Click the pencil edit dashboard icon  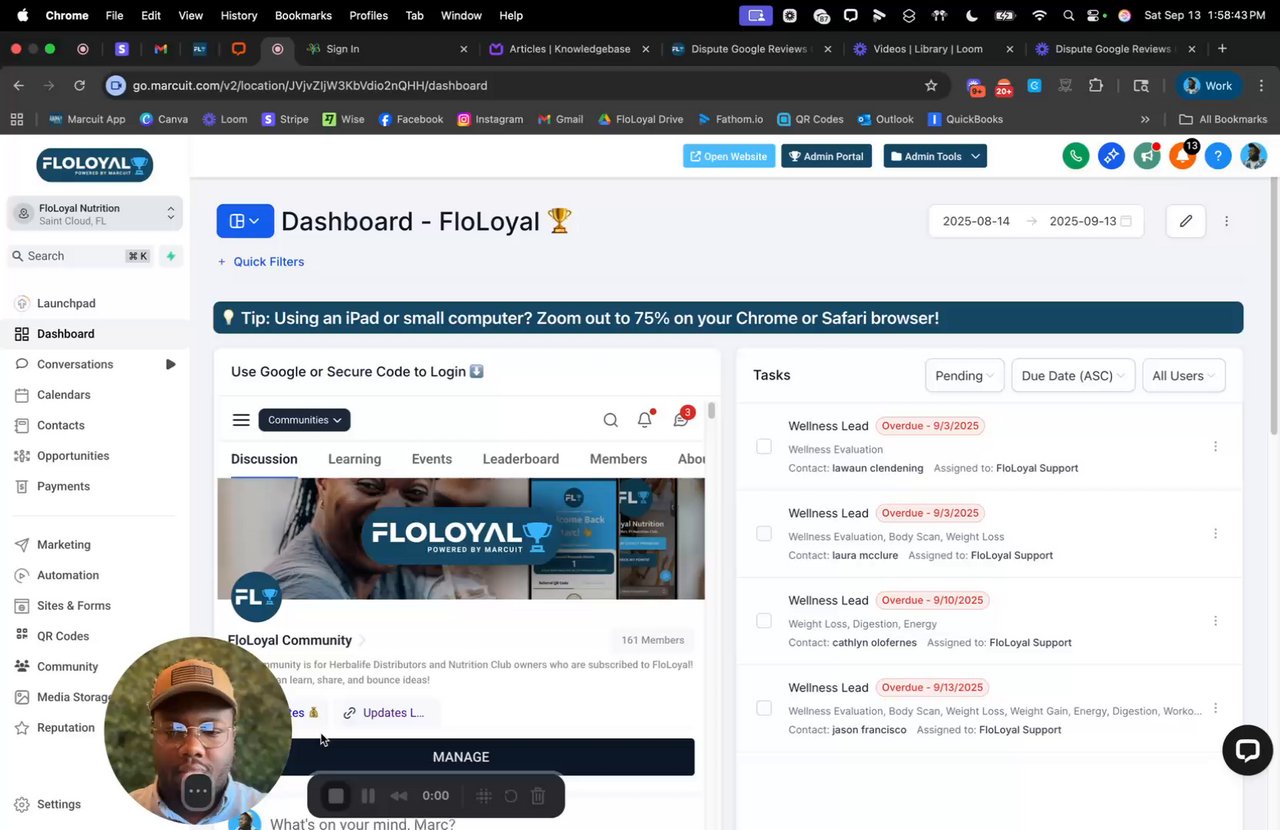1185,221
